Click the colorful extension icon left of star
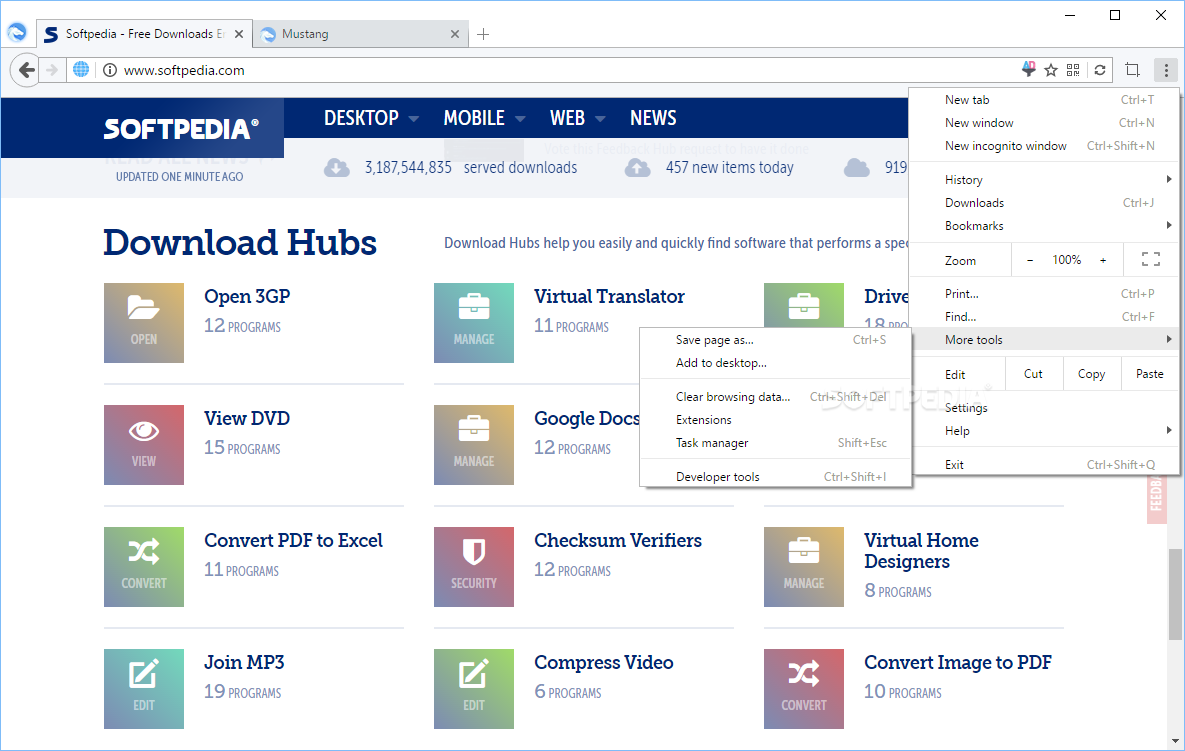The image size is (1185, 751). click(x=1029, y=69)
